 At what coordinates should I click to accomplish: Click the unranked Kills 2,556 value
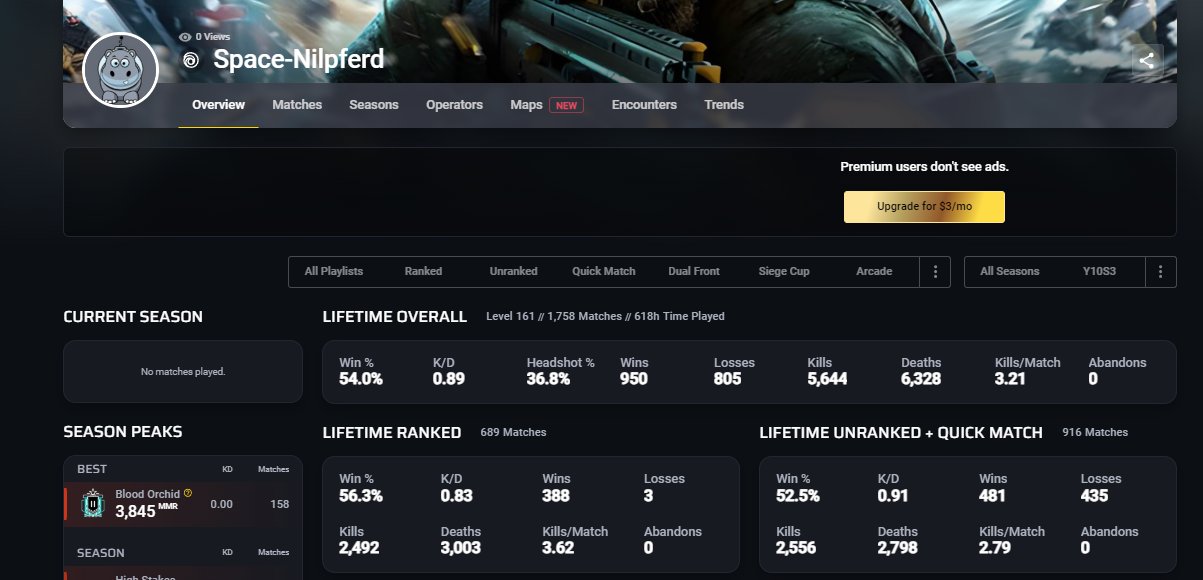coord(797,548)
